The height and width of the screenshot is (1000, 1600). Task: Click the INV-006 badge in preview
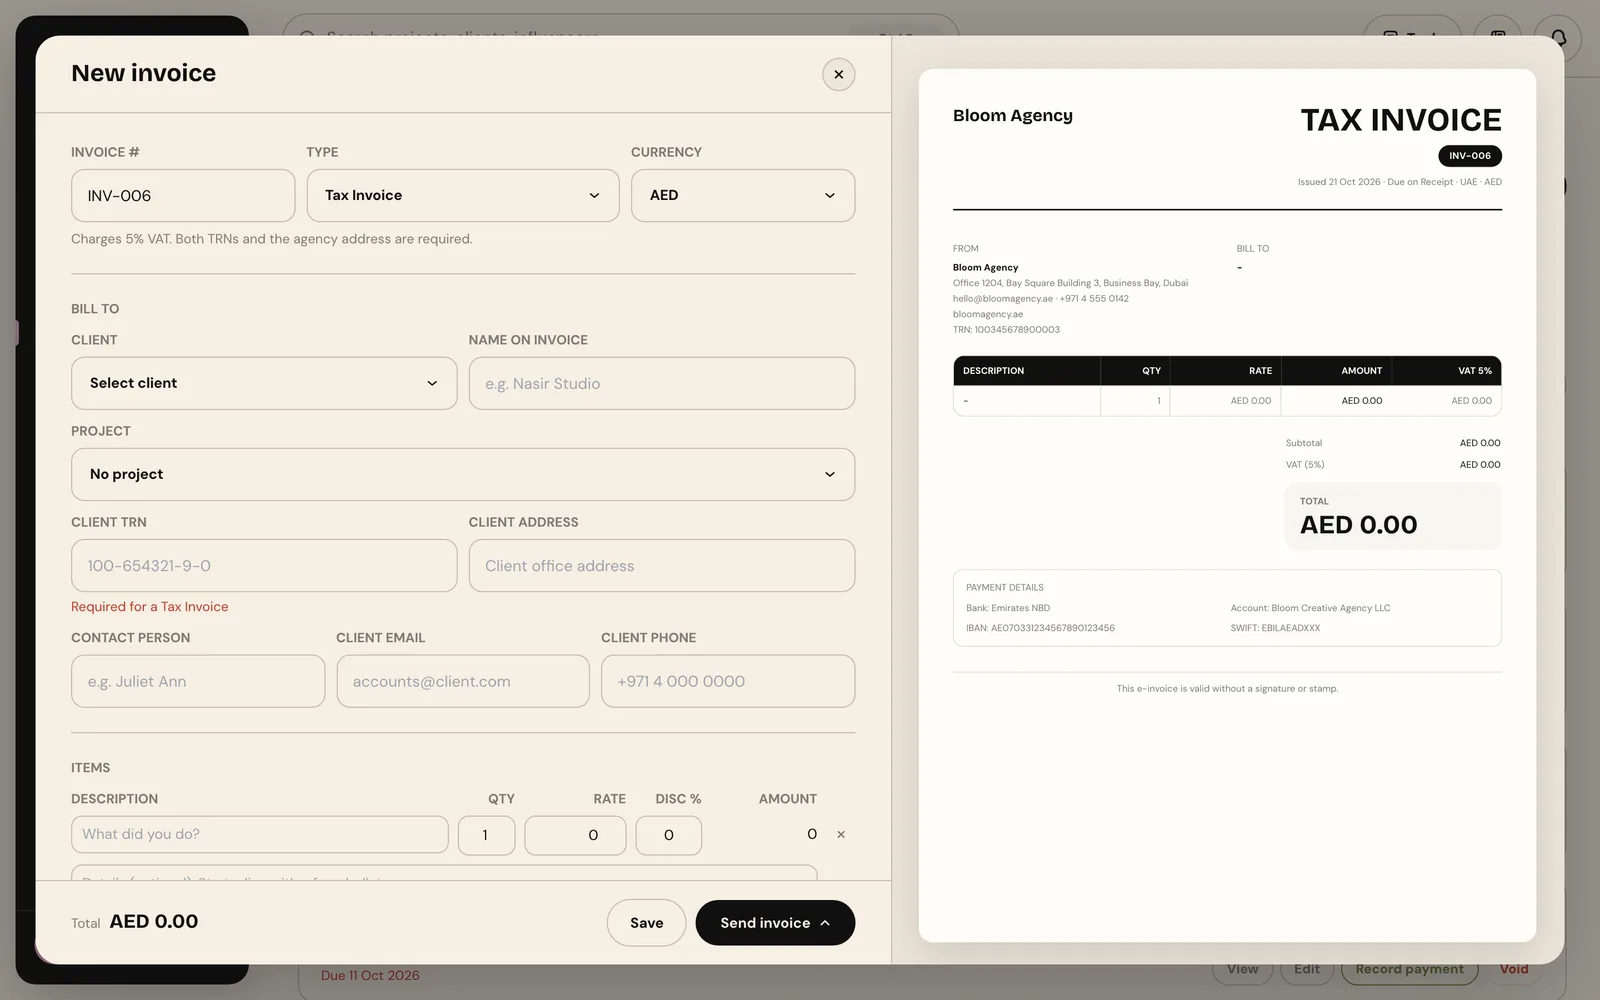1470,156
